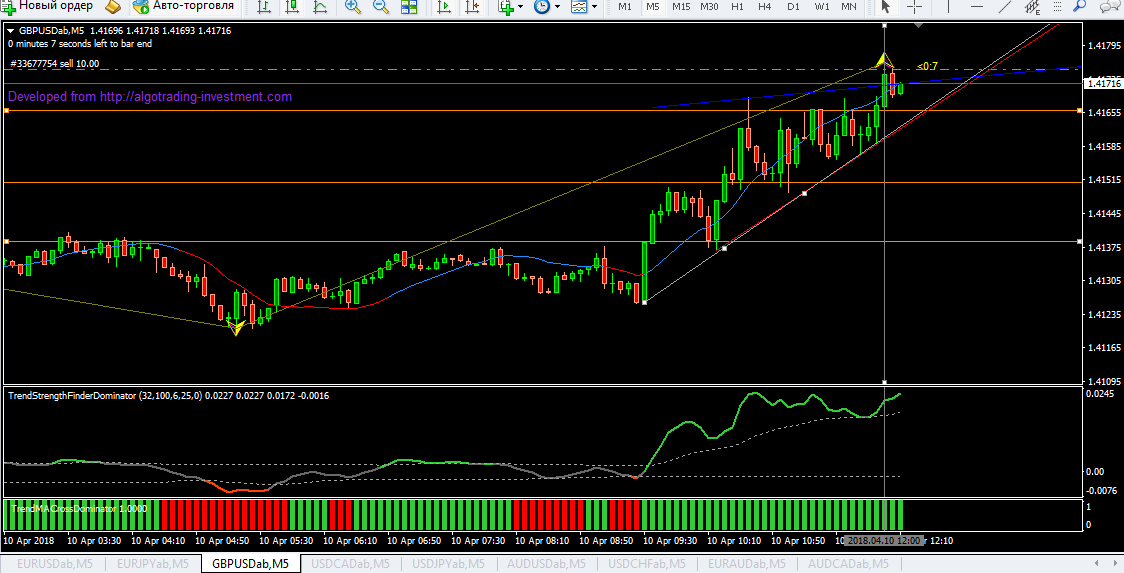Click the chart shift triangle marker at top

point(918,26)
